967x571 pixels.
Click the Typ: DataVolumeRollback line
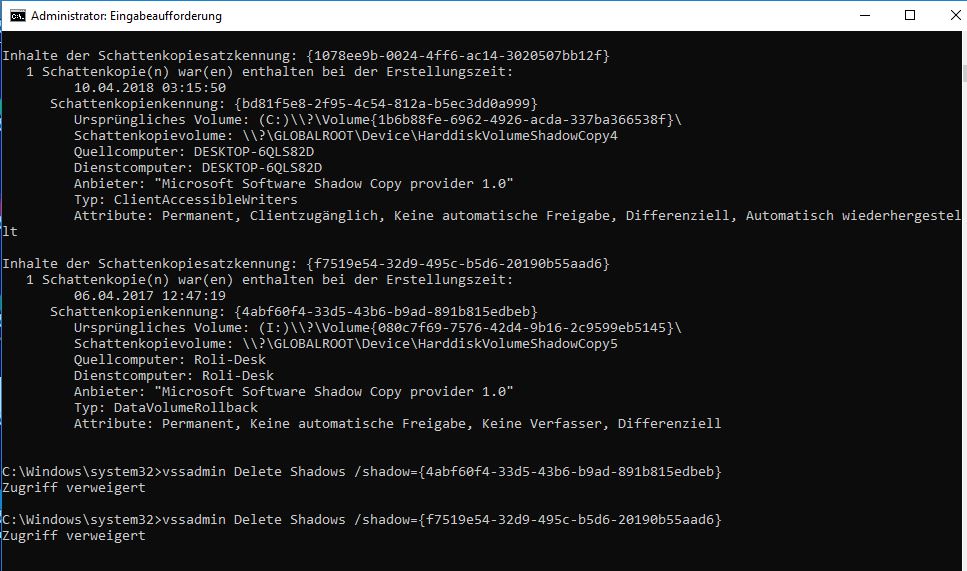tap(165, 408)
